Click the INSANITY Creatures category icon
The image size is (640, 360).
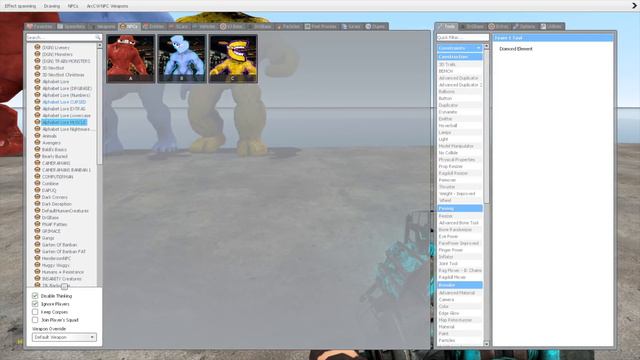tap(37, 279)
